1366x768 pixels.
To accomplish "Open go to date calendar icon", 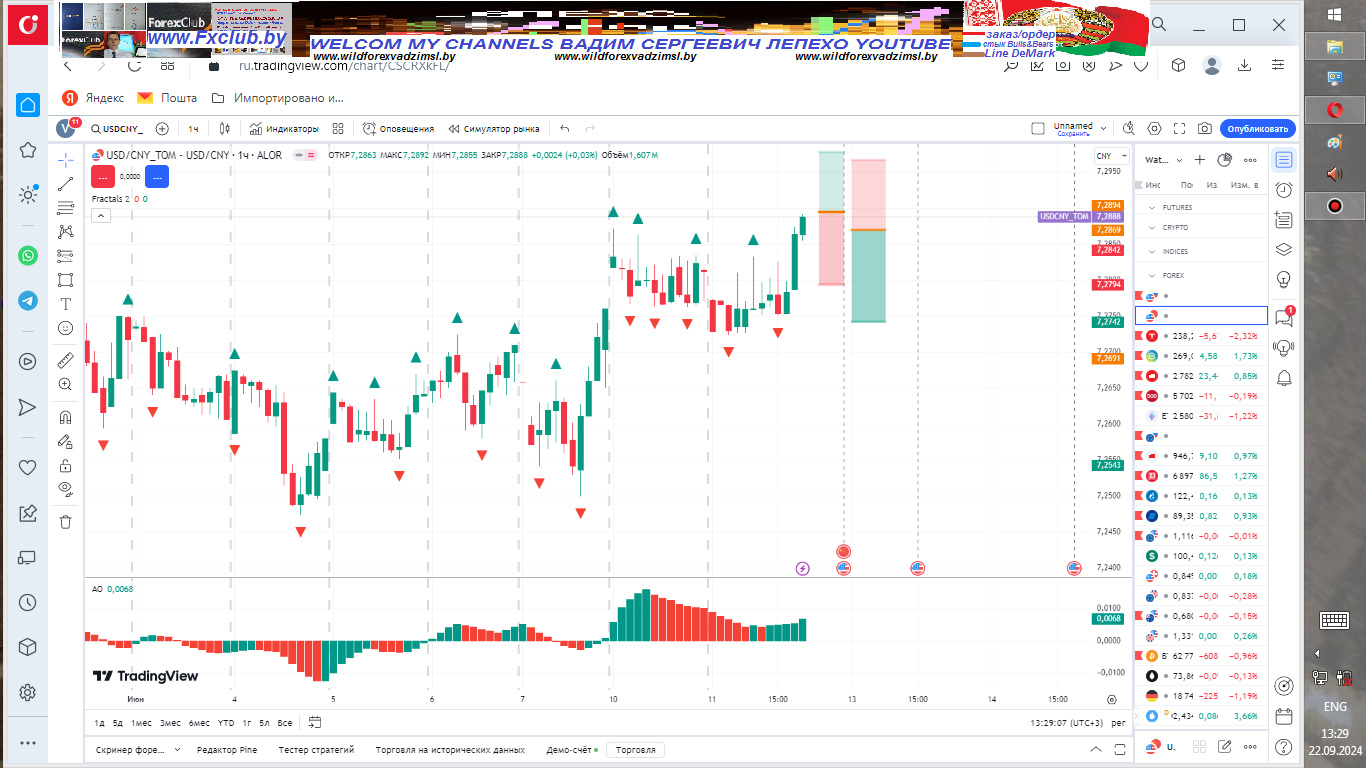I will coord(315,722).
